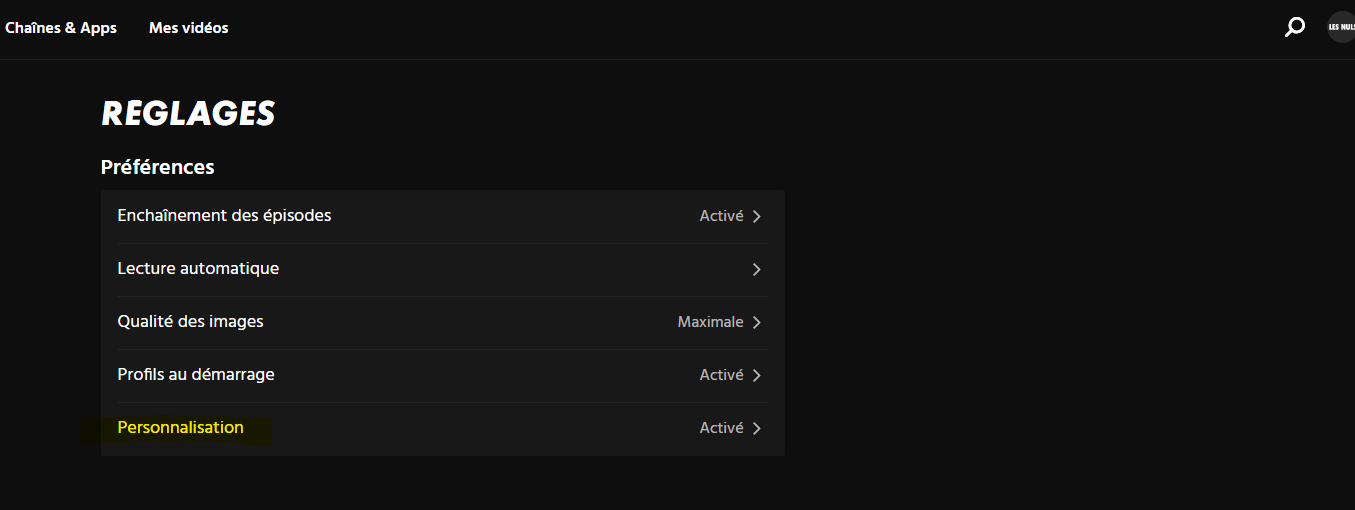Click the Les Nuls profile avatar
The height and width of the screenshot is (510, 1355).
[1340, 27]
